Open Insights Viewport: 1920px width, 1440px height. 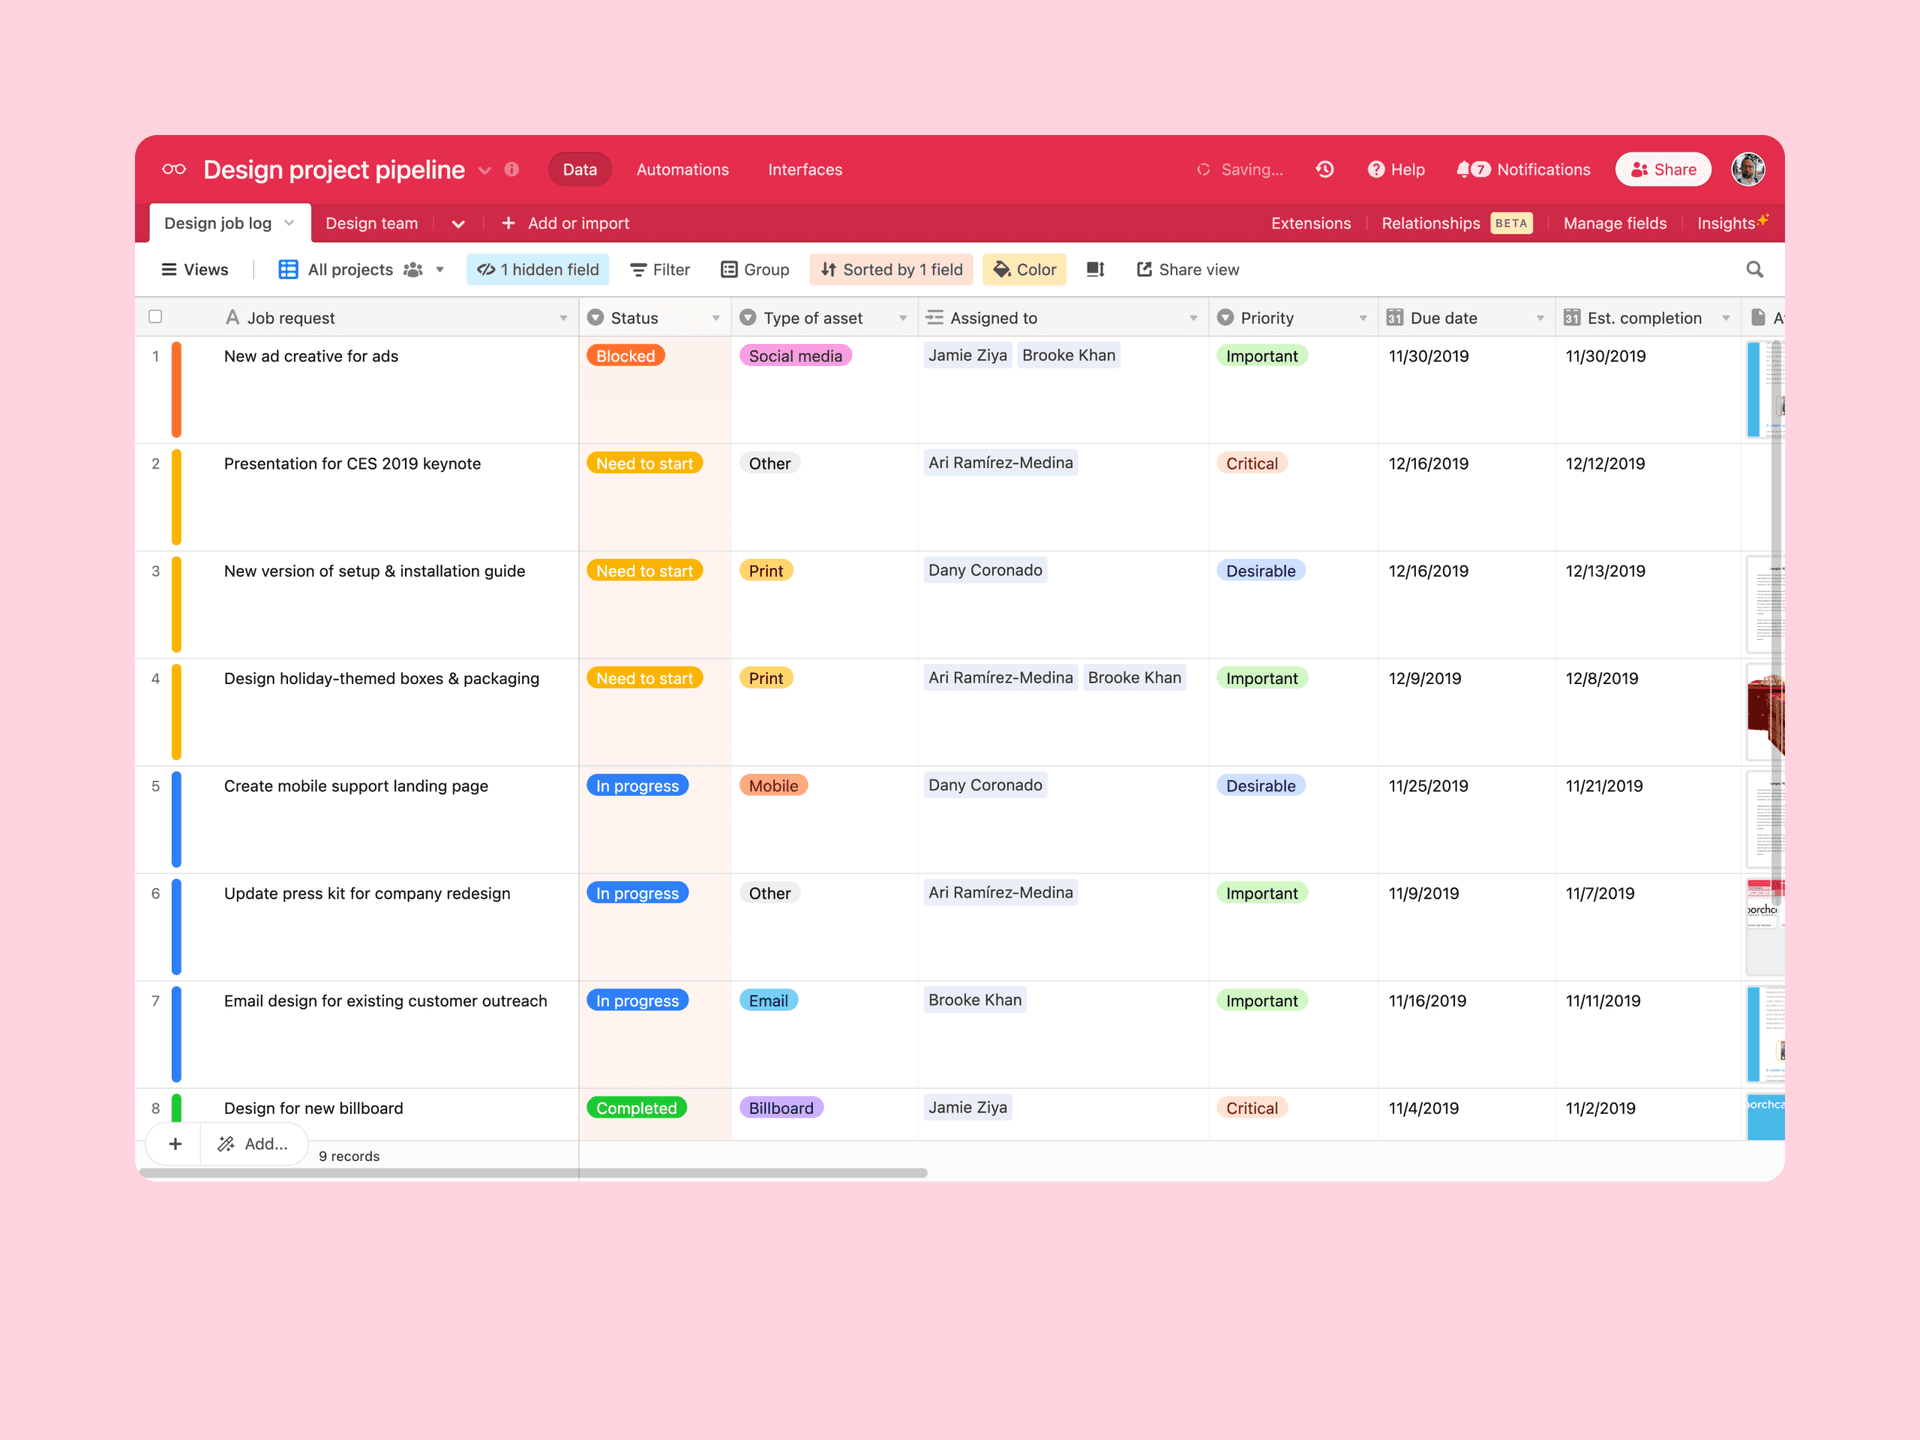(x=1731, y=222)
